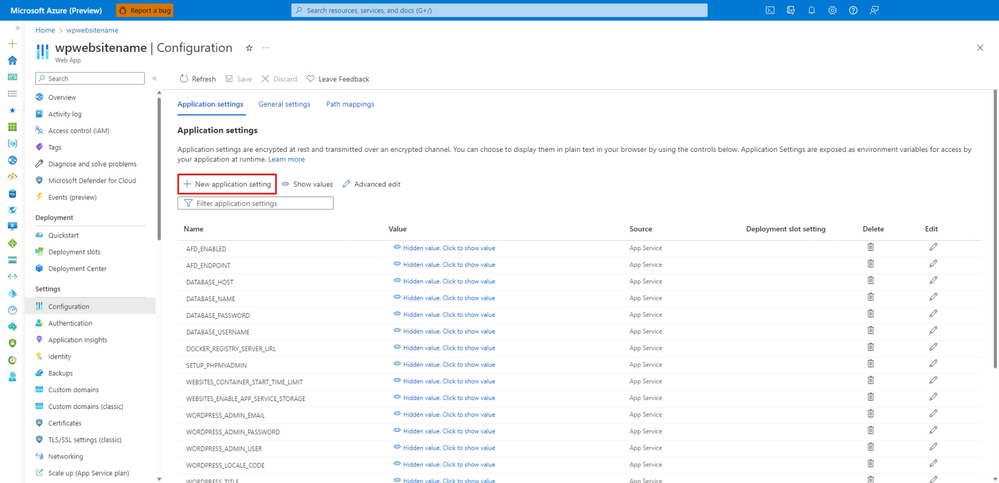The width and height of the screenshot is (999, 483).
Task: Favorite wpwebsitename with the star icon
Action: [249, 48]
